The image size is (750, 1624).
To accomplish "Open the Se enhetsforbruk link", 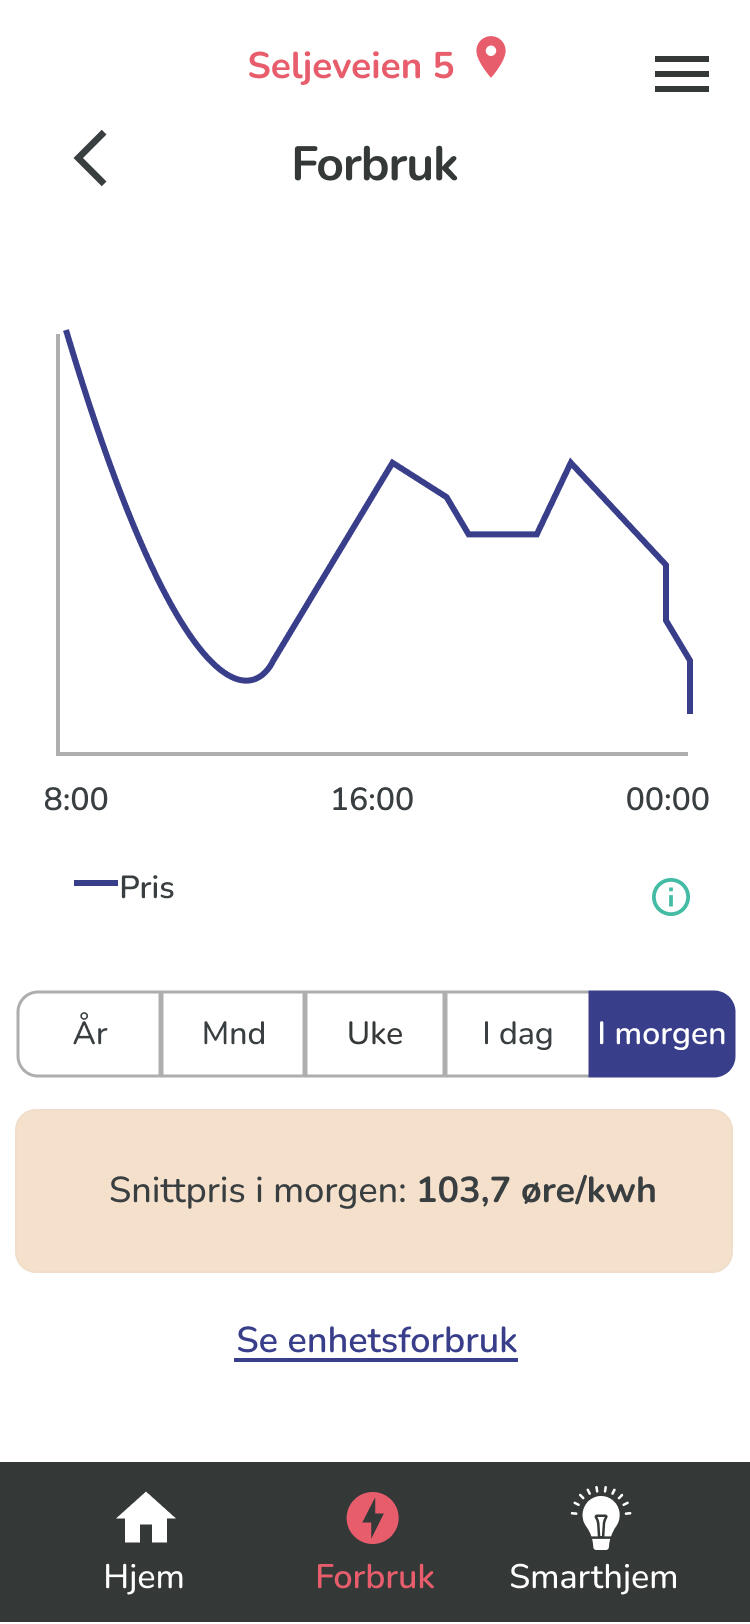I will [377, 1340].
